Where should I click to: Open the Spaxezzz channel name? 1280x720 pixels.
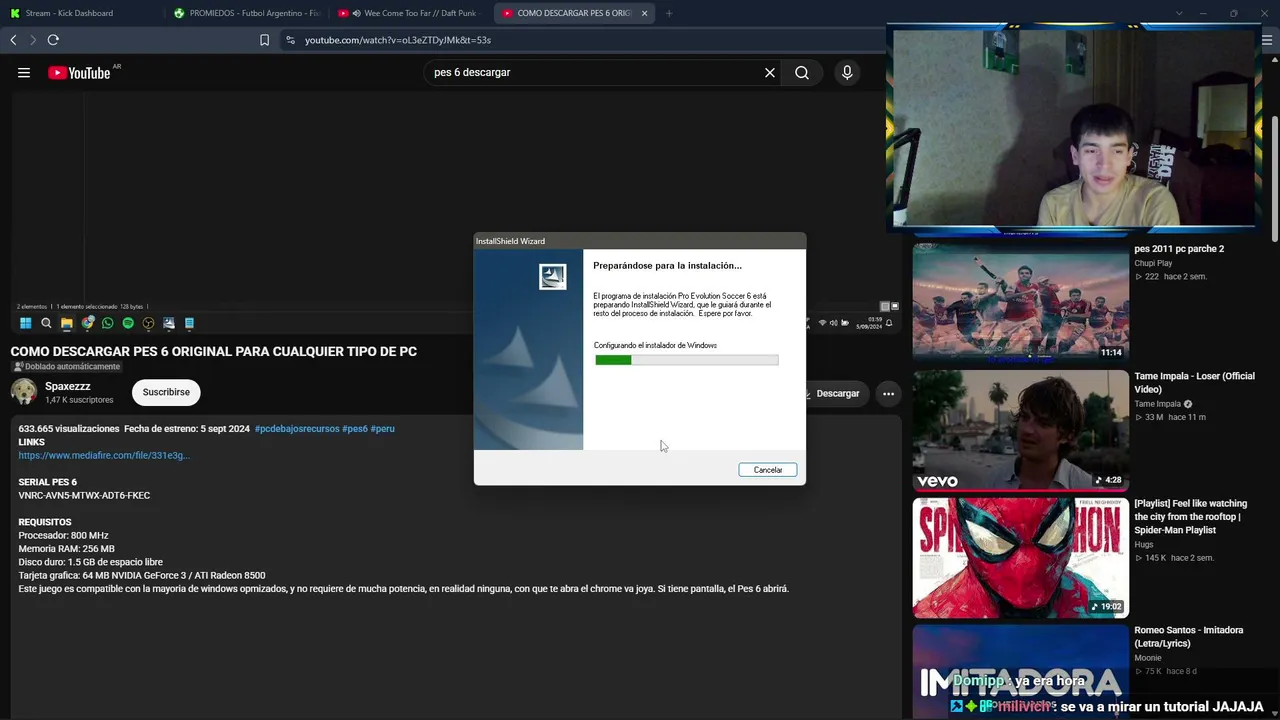(68, 386)
